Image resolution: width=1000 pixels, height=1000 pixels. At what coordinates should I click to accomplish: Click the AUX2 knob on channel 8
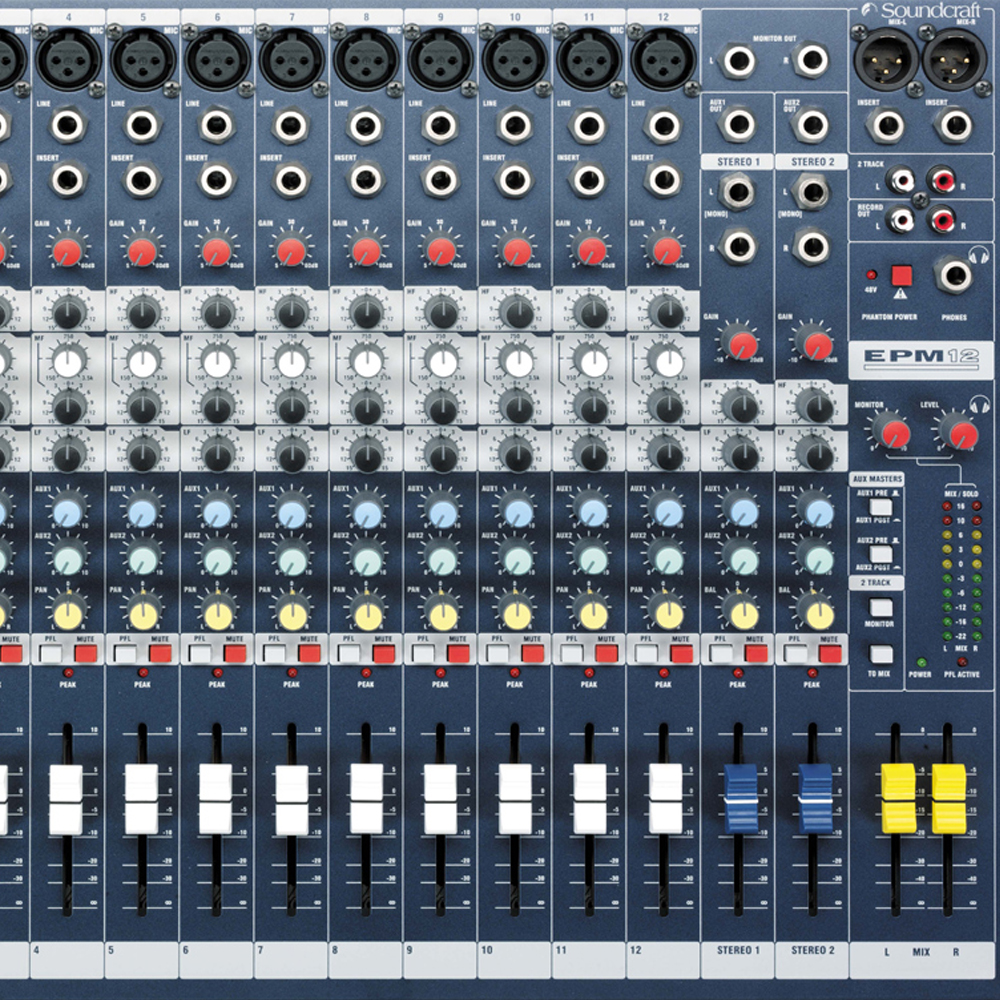click(367, 559)
